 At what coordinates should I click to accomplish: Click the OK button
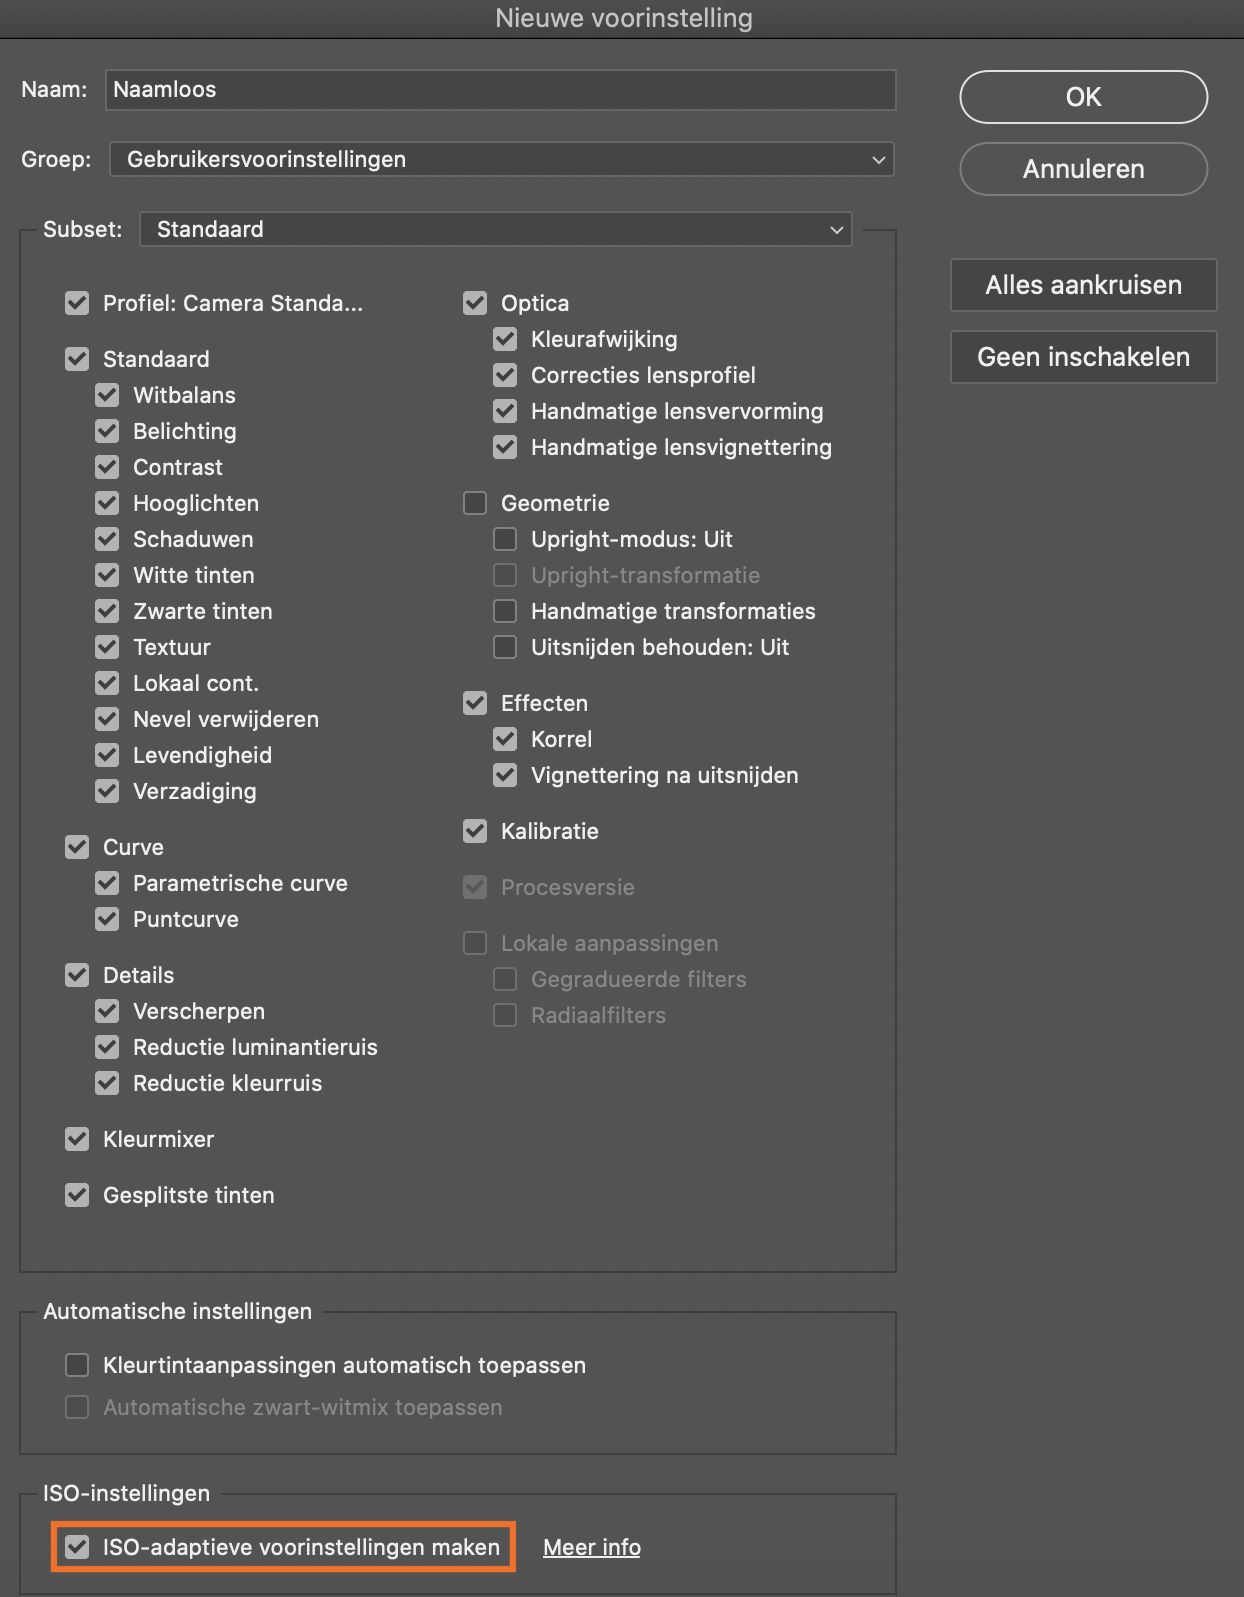(x=1083, y=97)
